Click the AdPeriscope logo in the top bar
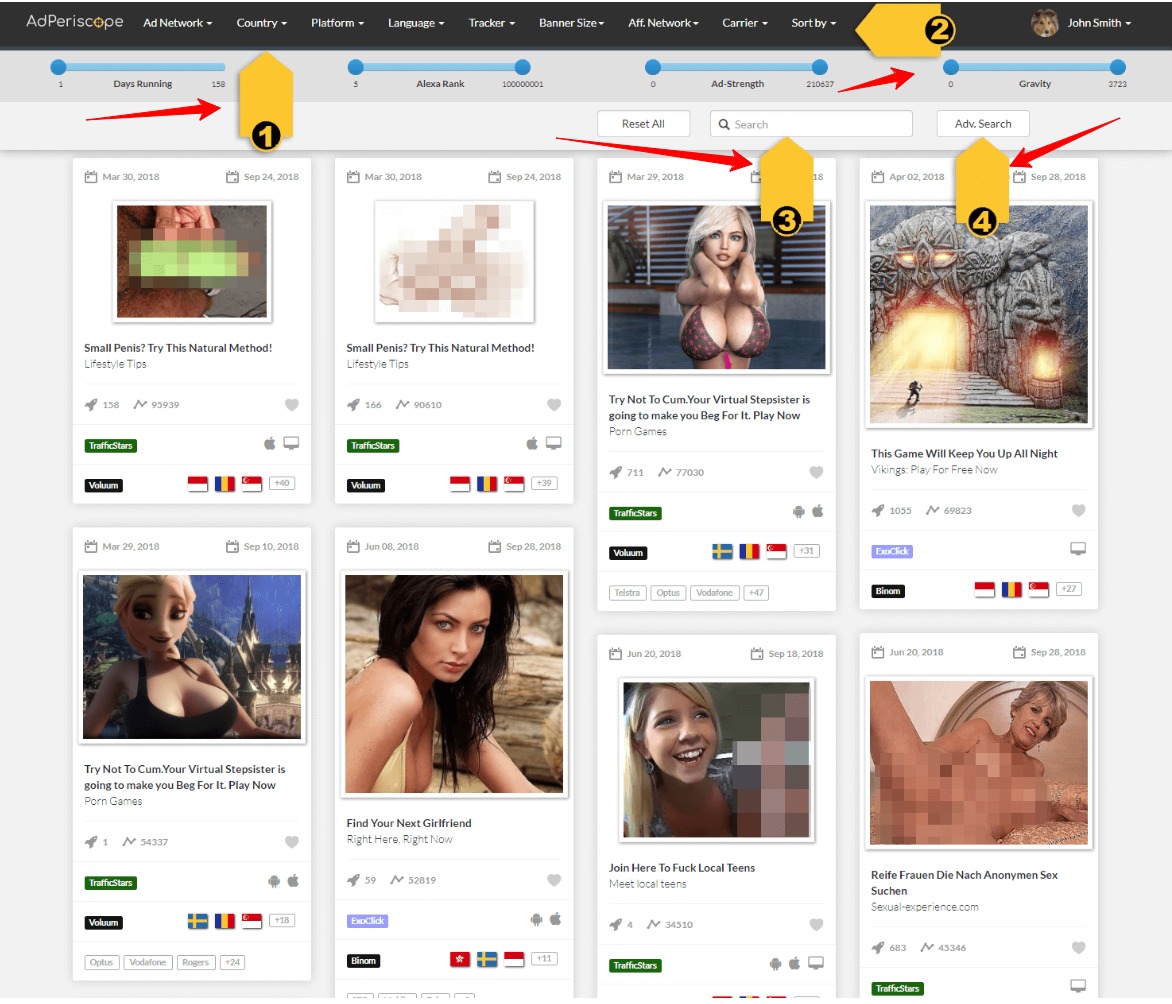Viewport: 1172px width, 1004px height. [73, 21]
